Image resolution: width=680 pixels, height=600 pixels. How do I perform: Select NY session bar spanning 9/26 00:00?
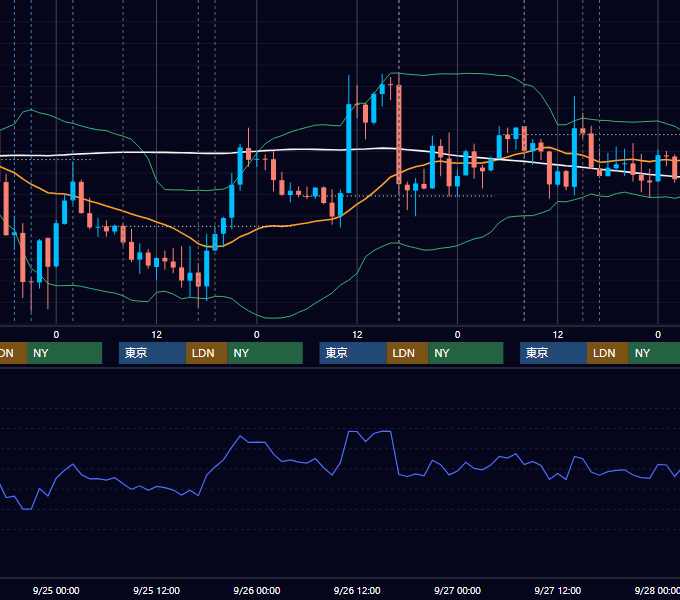click(265, 353)
